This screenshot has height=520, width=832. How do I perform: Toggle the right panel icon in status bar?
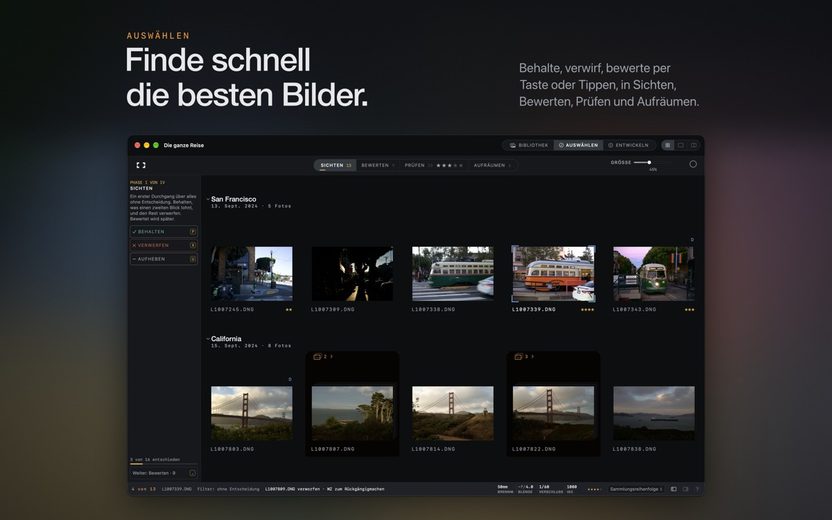pos(686,489)
